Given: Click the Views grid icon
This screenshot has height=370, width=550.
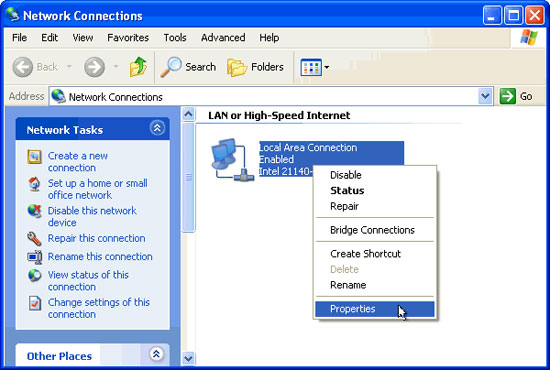Looking at the screenshot, I should coord(311,67).
